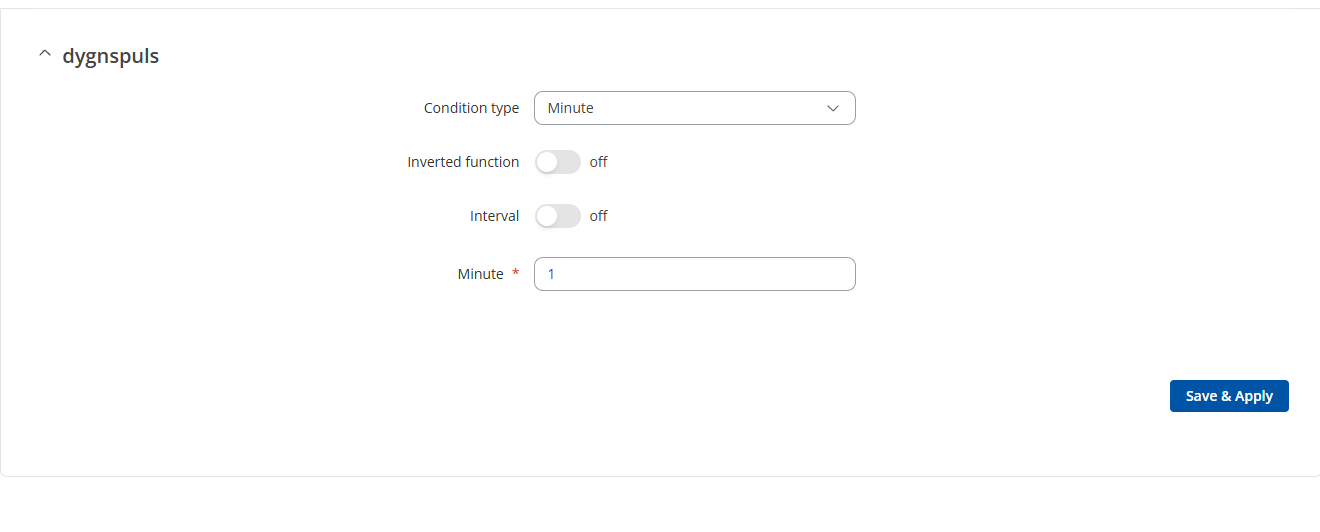1320x532 pixels.
Task: Click the off text beside Inverted function
Action: pos(598,162)
